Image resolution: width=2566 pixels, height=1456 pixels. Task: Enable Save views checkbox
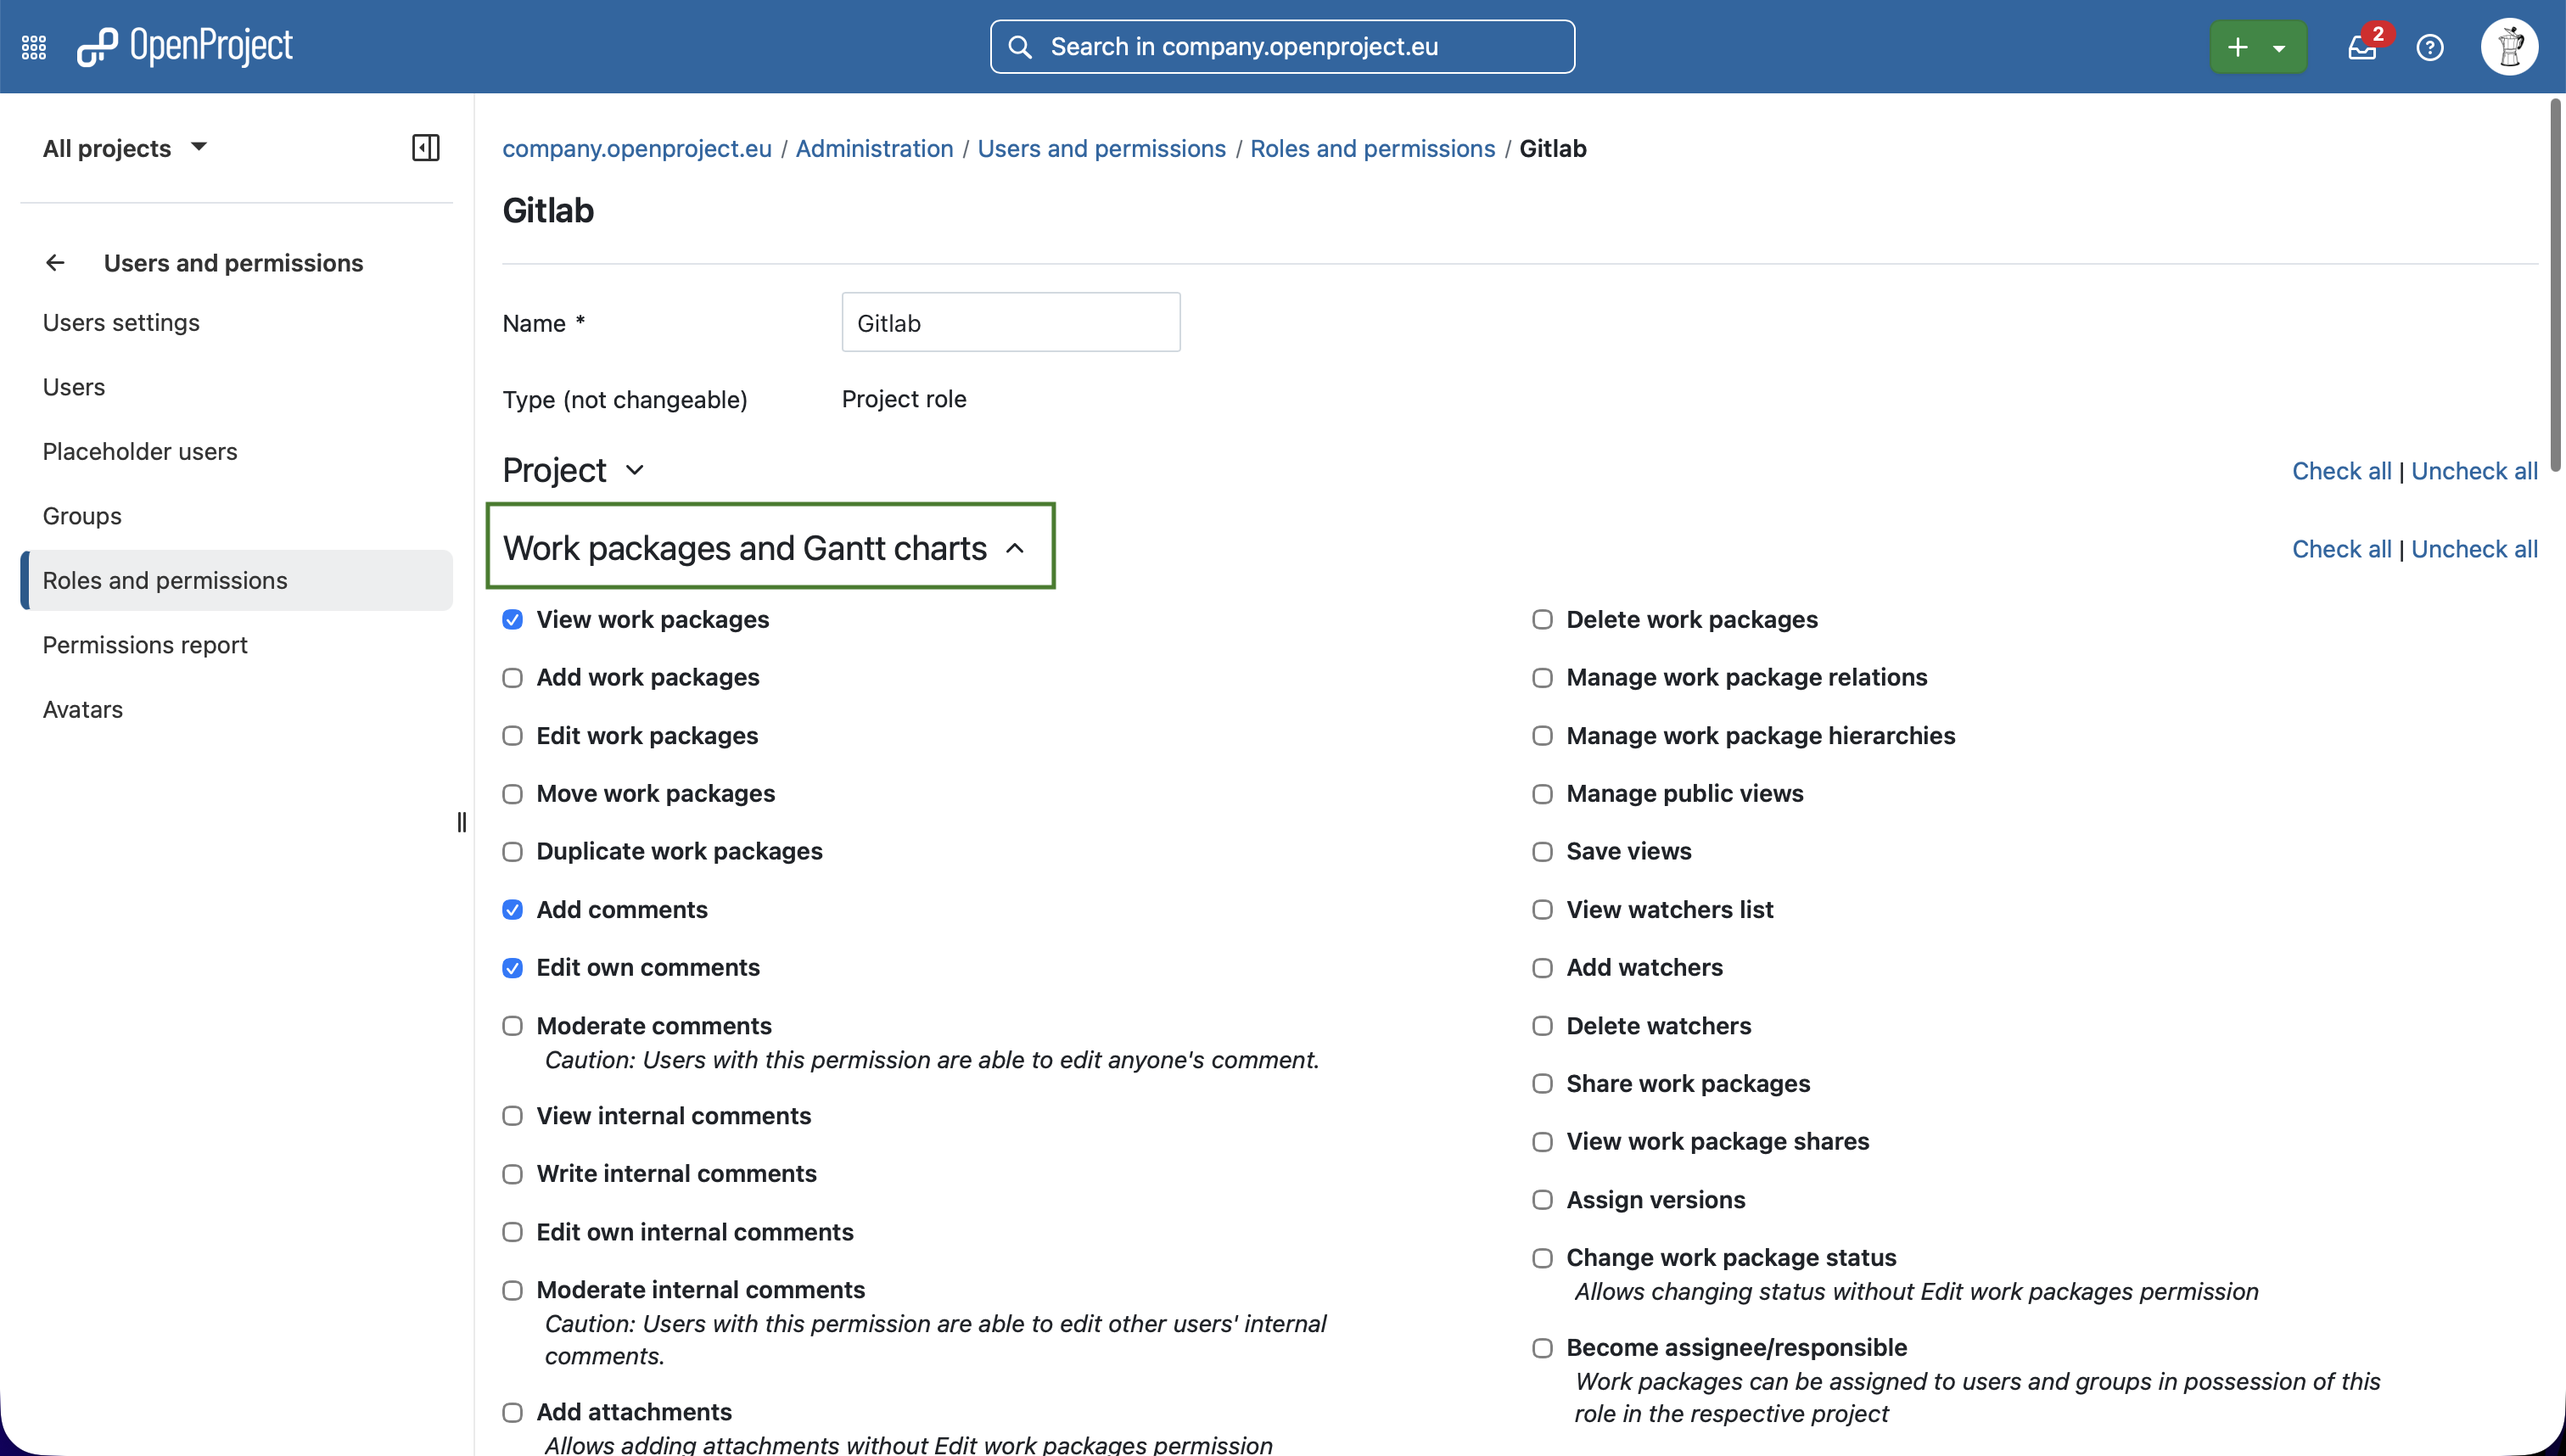point(1542,852)
